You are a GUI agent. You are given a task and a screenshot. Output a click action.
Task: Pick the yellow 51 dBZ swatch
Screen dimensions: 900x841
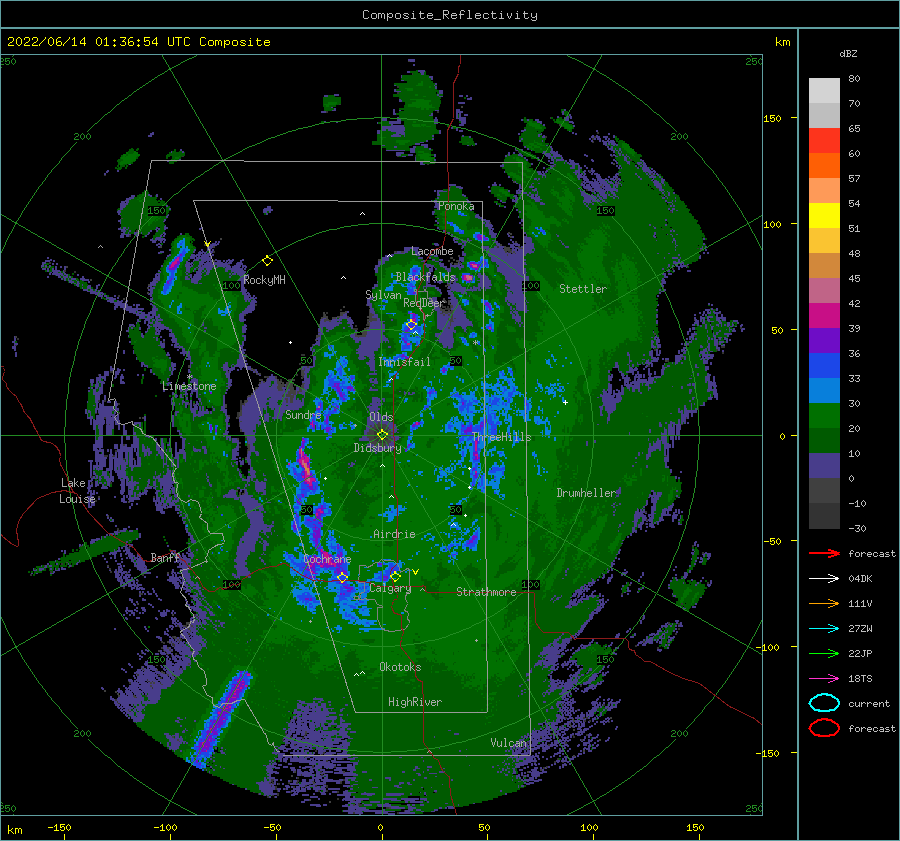(824, 215)
